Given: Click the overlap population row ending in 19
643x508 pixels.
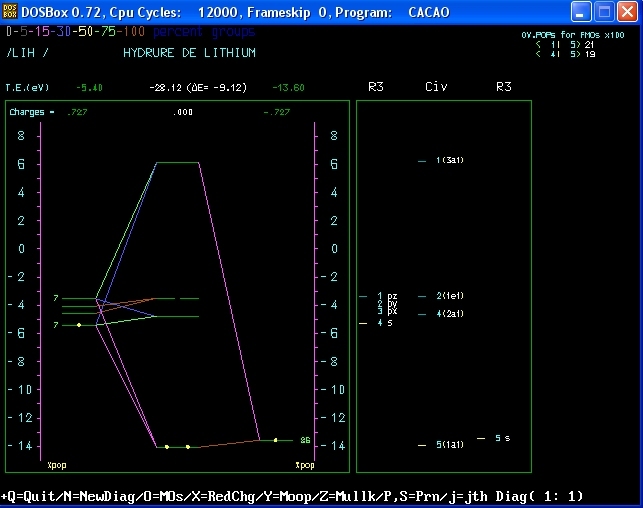Looking at the screenshot, I should click(x=565, y=54).
